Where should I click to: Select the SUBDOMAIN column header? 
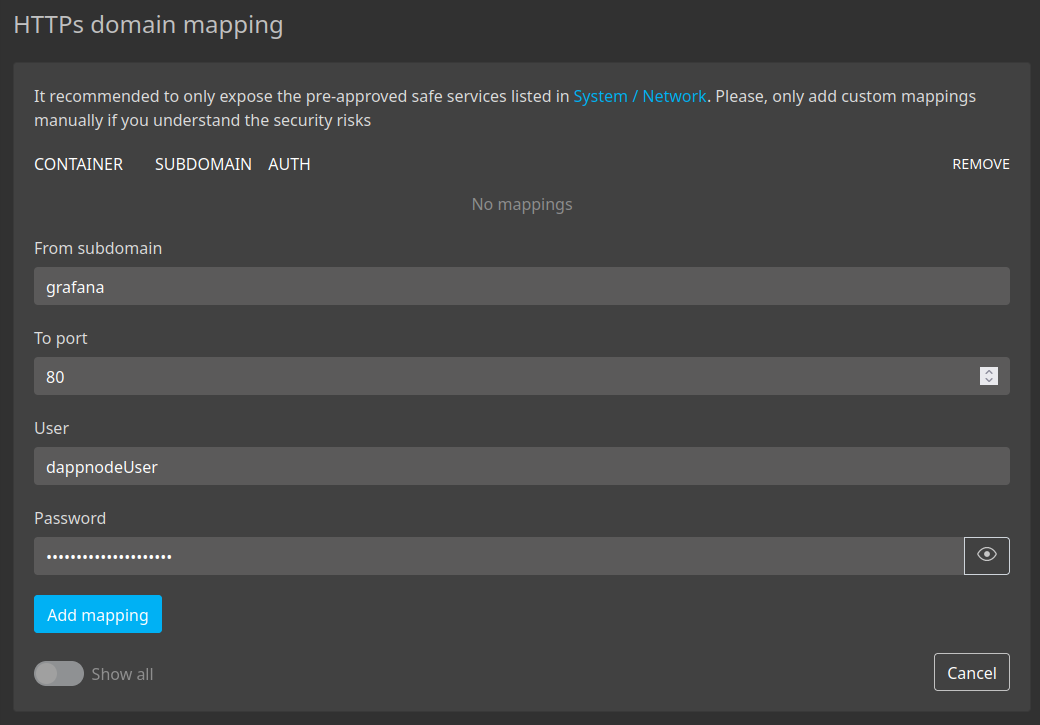point(203,164)
